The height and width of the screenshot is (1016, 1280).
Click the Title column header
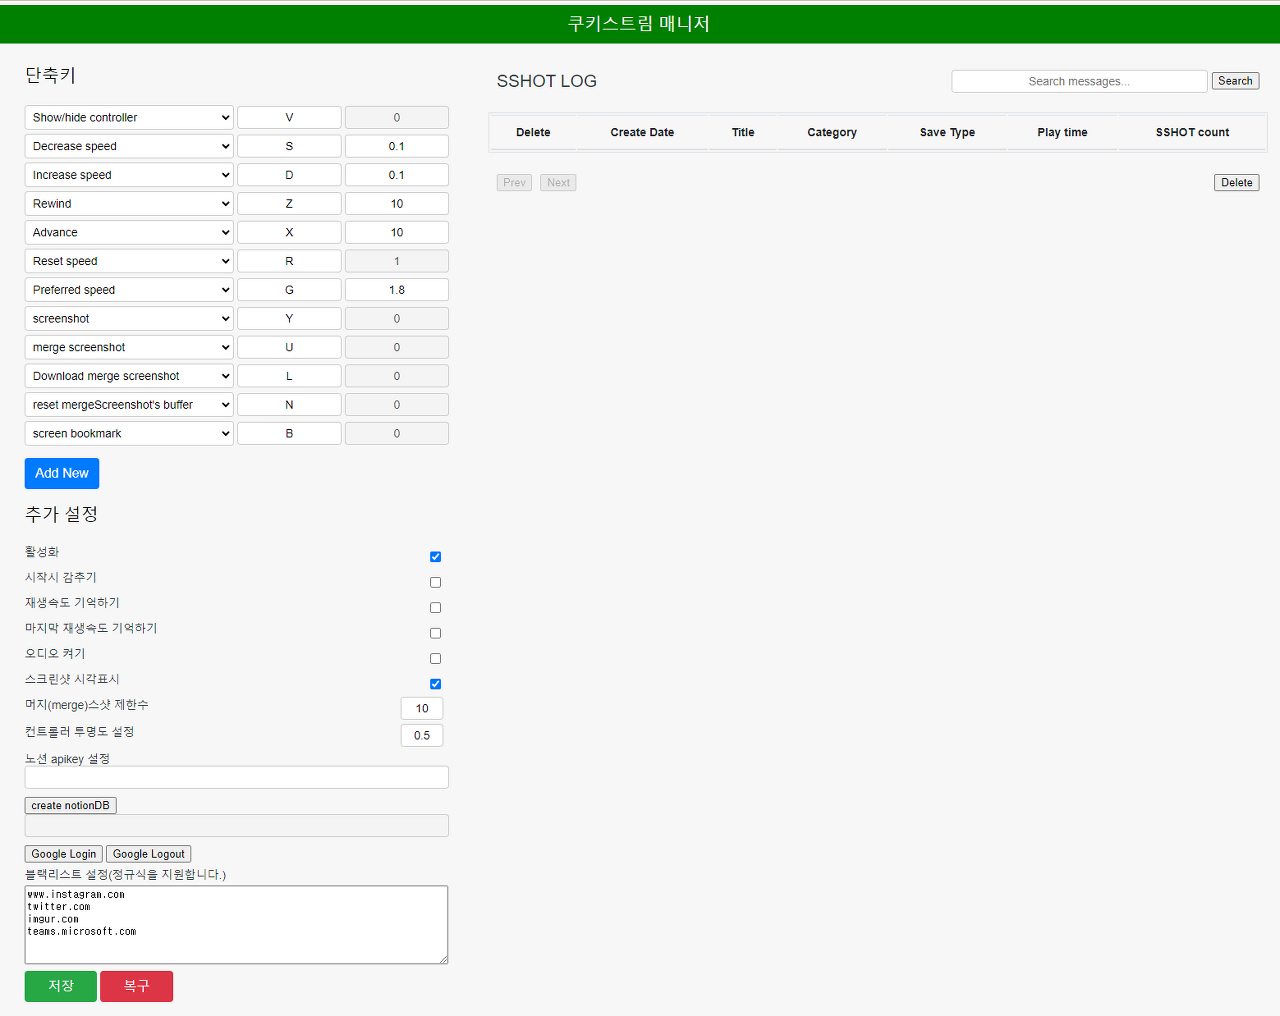point(743,132)
